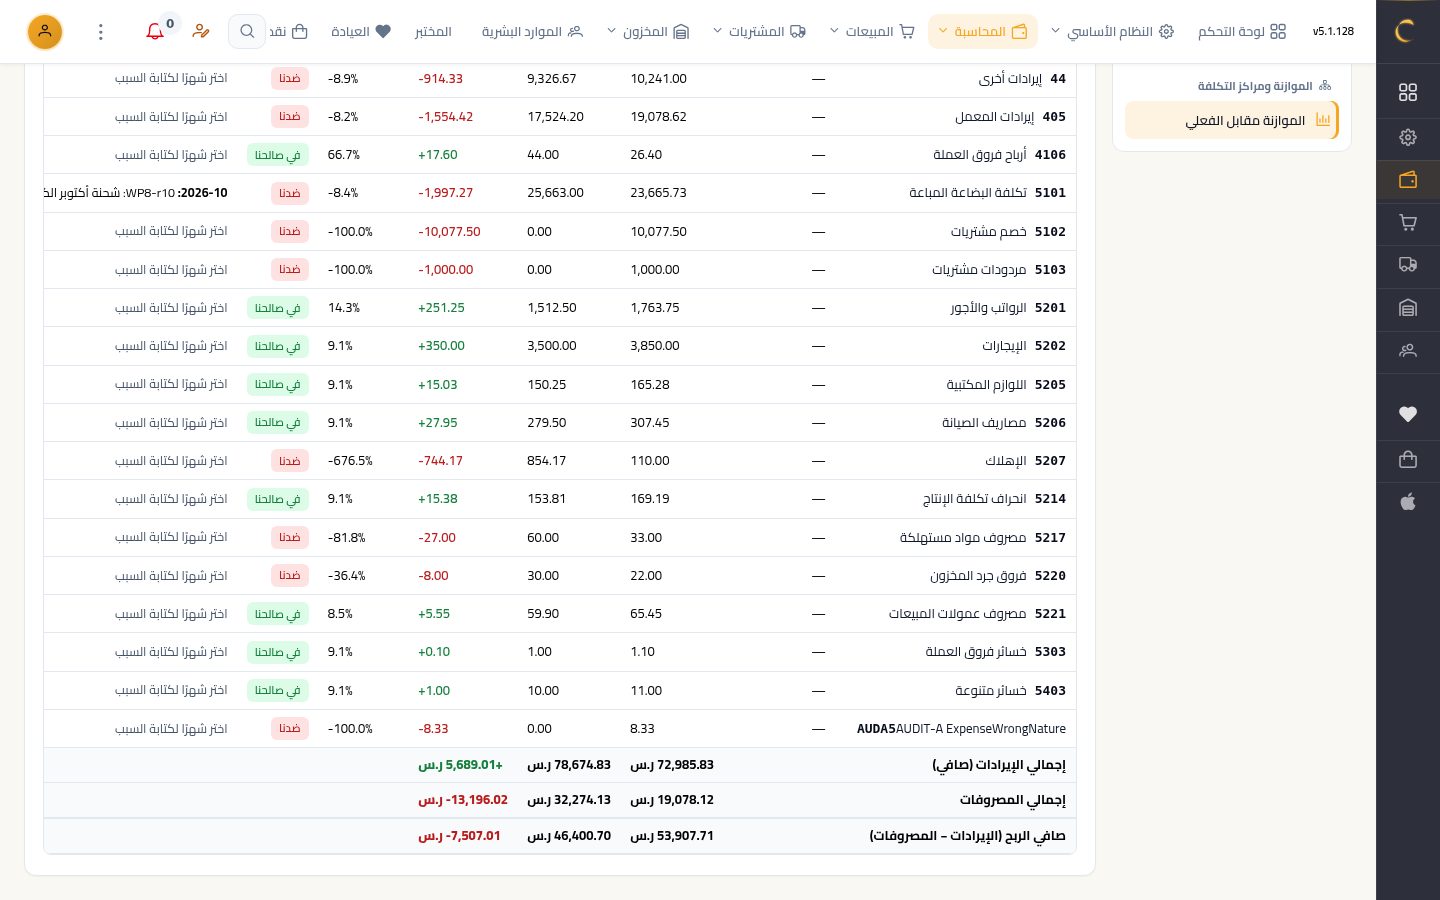Click the apple icon in the sidebar

click(1408, 502)
